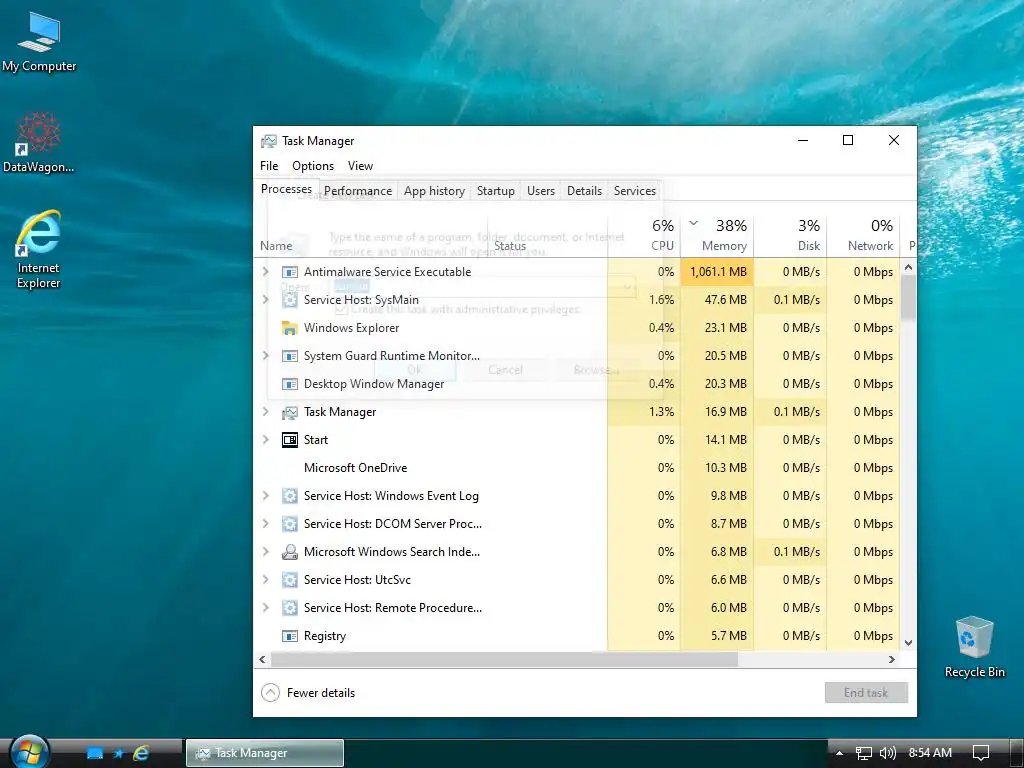Open the View menu
The height and width of the screenshot is (768, 1024).
(x=360, y=166)
